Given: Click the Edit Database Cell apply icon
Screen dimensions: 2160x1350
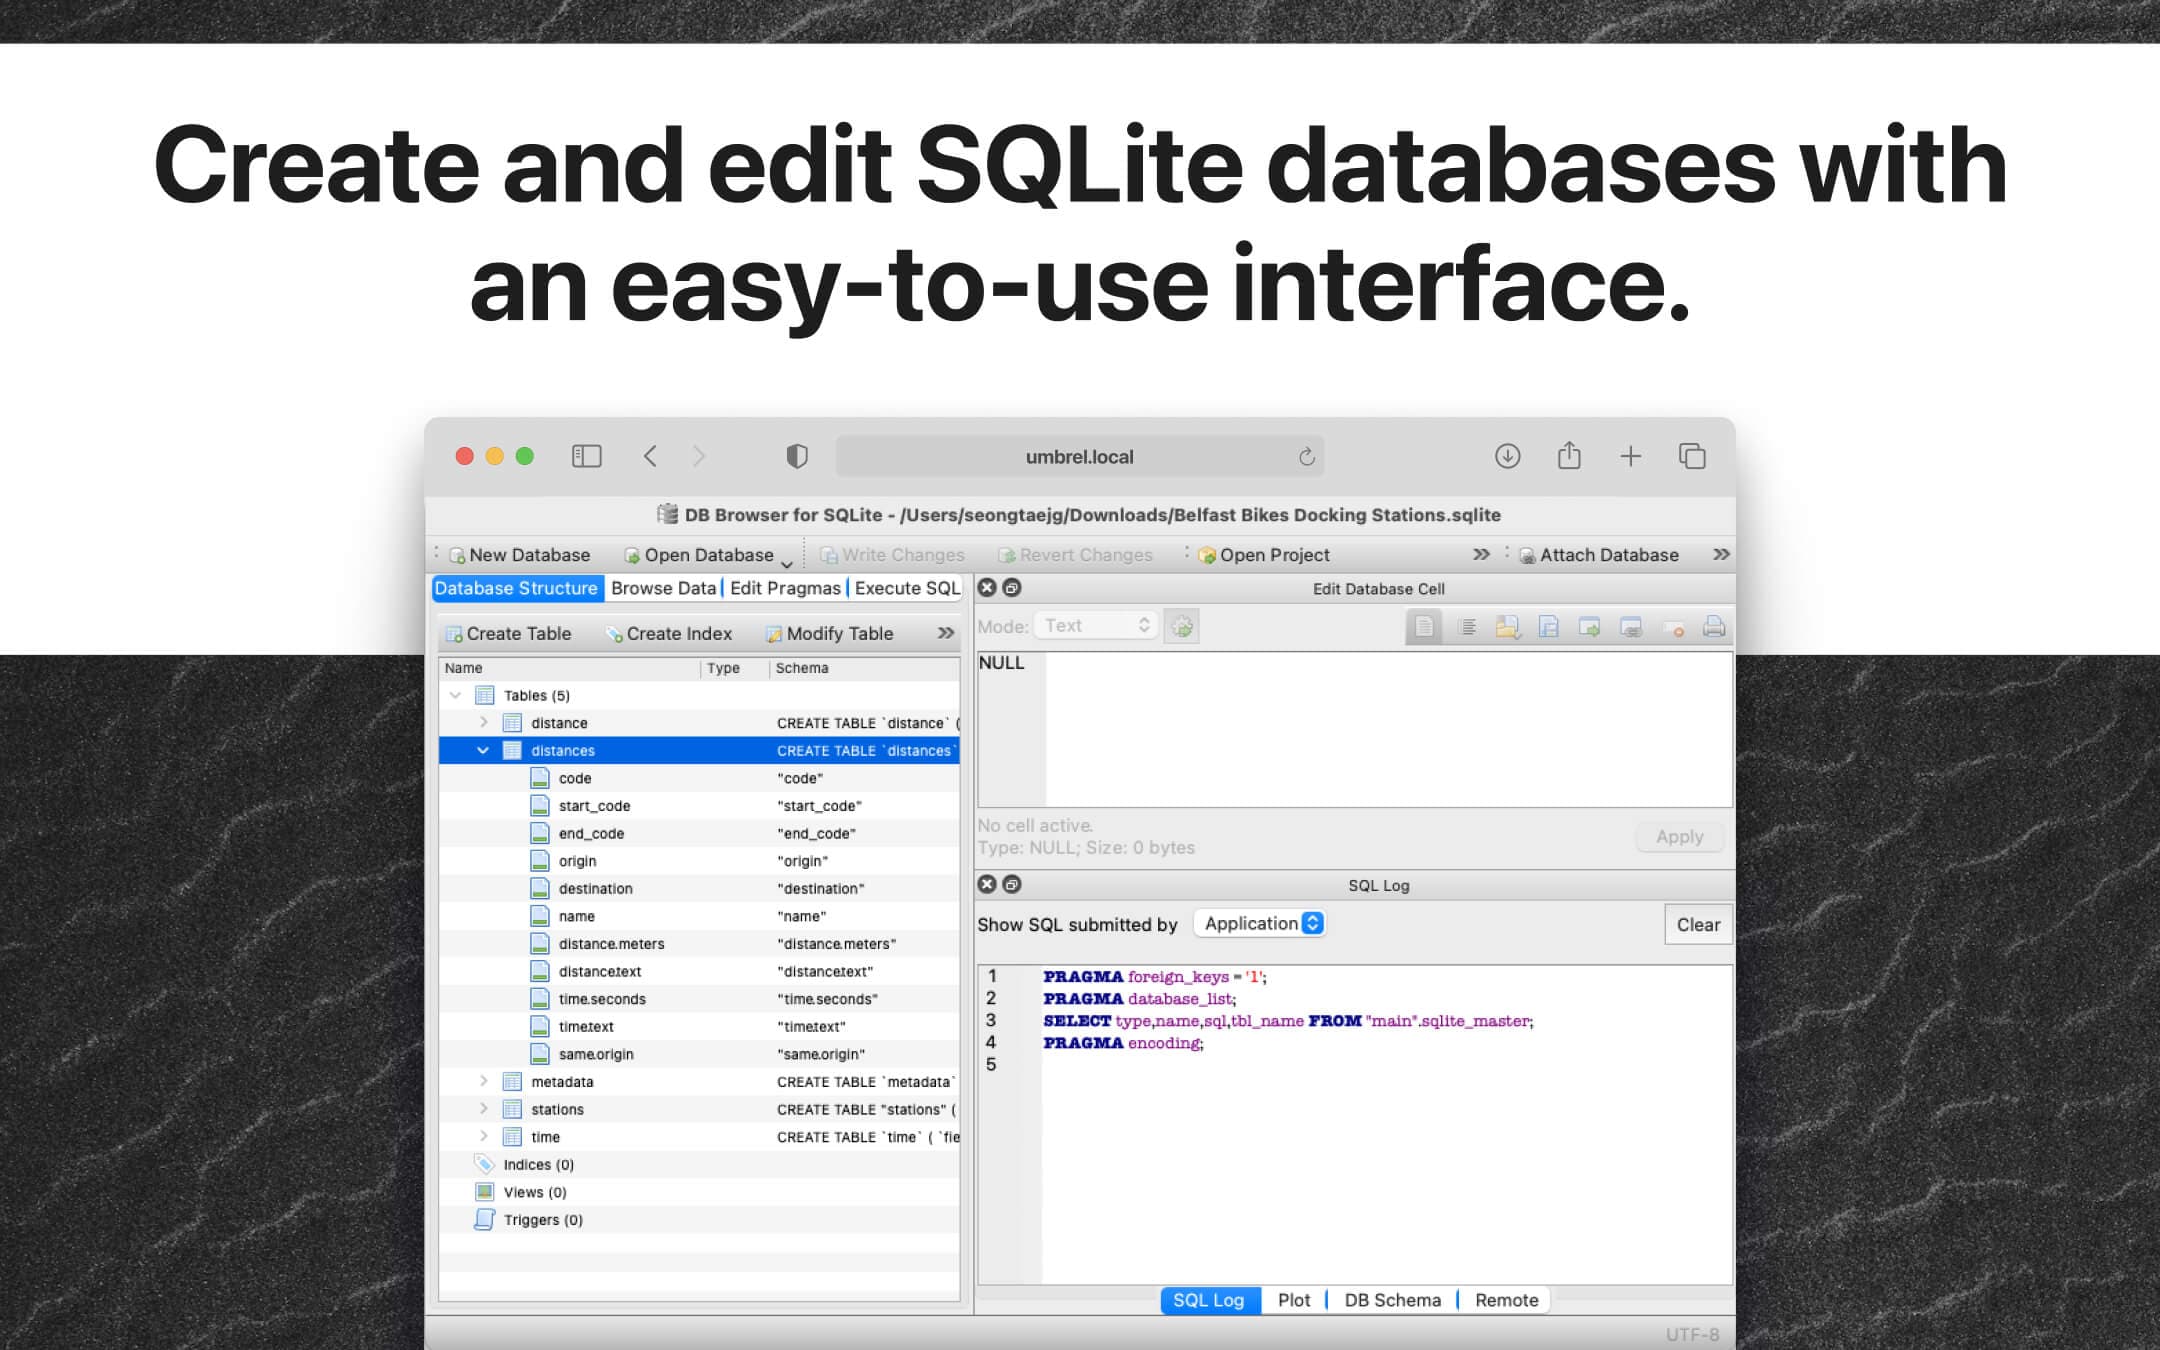Looking at the screenshot, I should [1678, 837].
